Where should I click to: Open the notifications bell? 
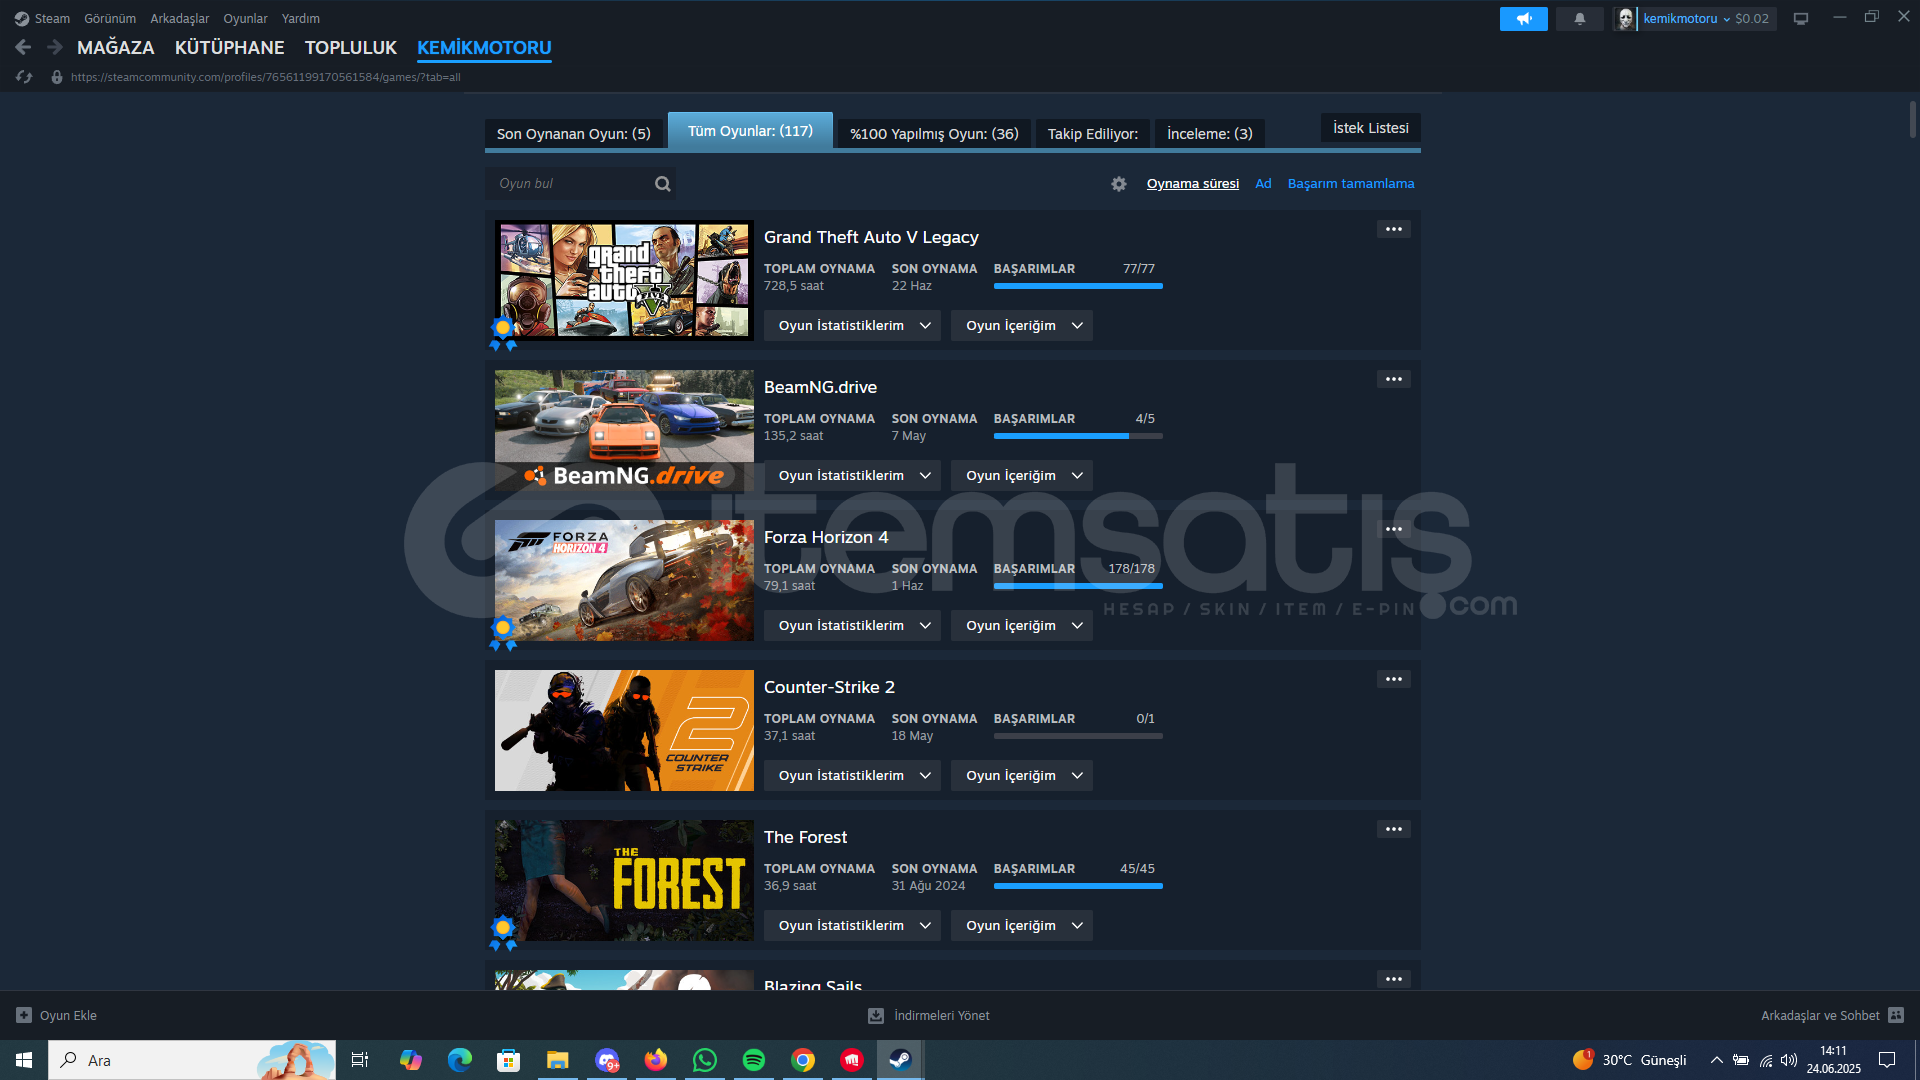pyautogui.click(x=1580, y=19)
